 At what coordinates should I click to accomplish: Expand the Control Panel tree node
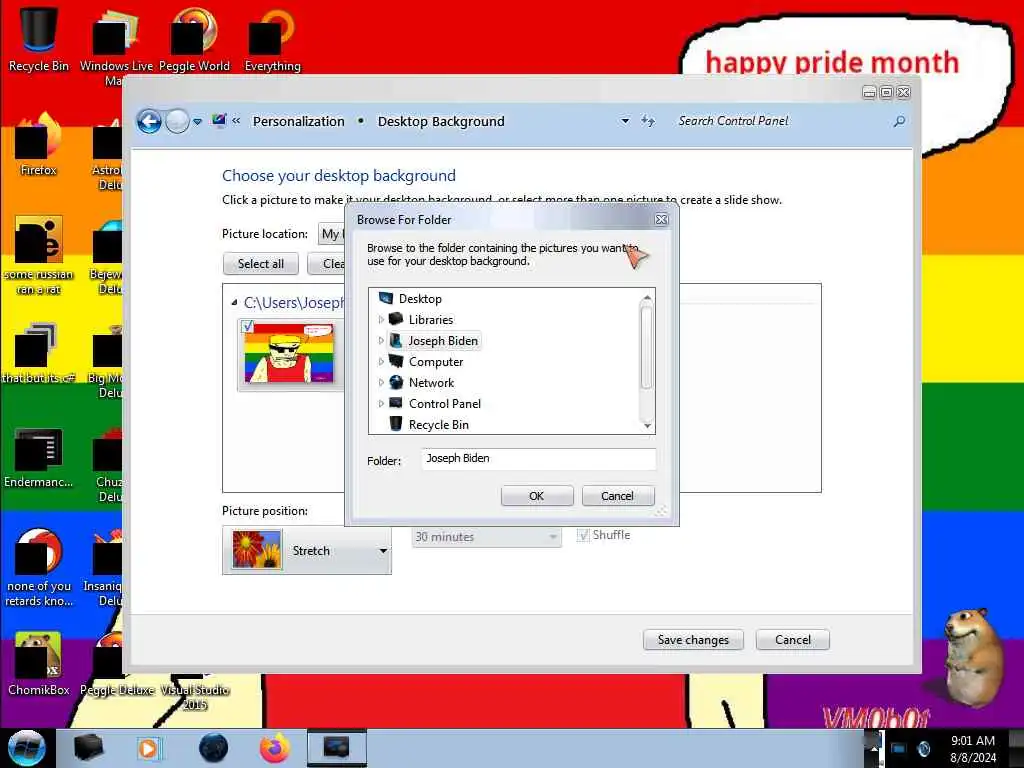pyautogui.click(x=381, y=403)
